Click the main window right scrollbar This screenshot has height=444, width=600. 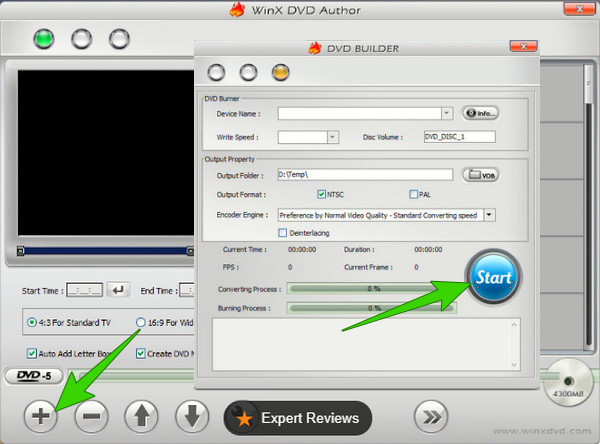589,207
